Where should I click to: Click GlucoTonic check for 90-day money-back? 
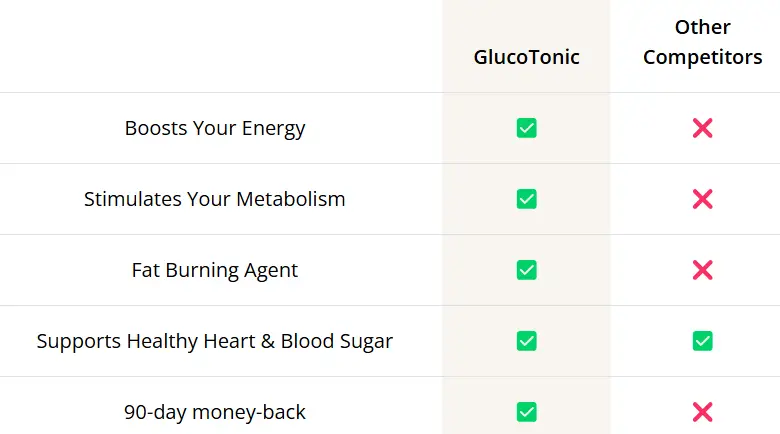526,412
